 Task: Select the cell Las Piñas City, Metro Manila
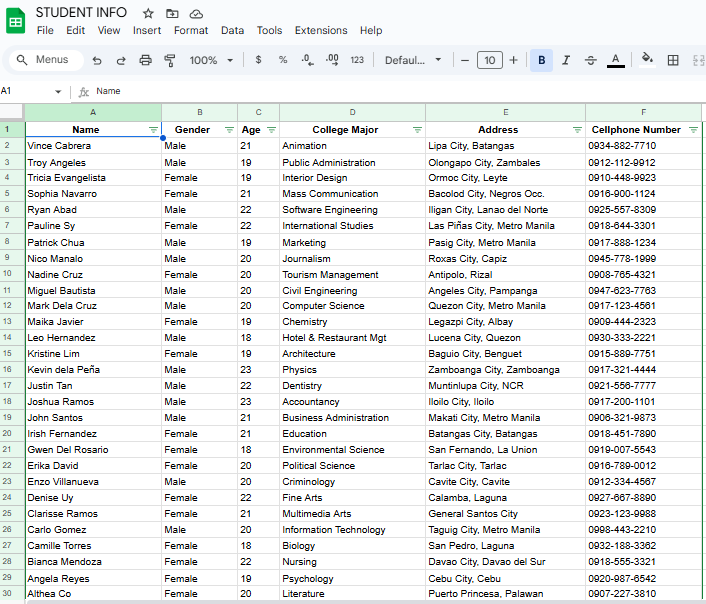tap(506, 226)
